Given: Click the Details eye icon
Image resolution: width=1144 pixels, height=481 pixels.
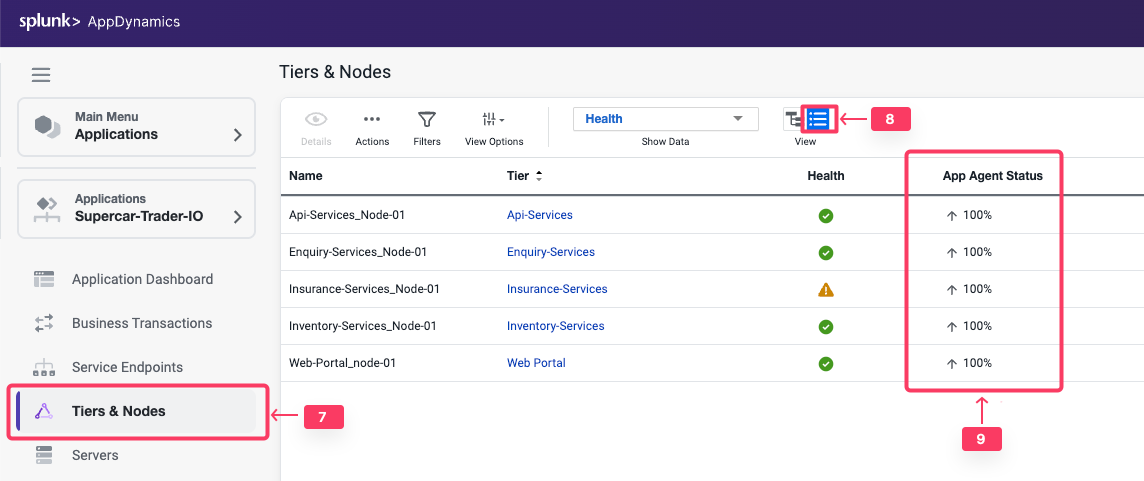Looking at the screenshot, I should 316,119.
